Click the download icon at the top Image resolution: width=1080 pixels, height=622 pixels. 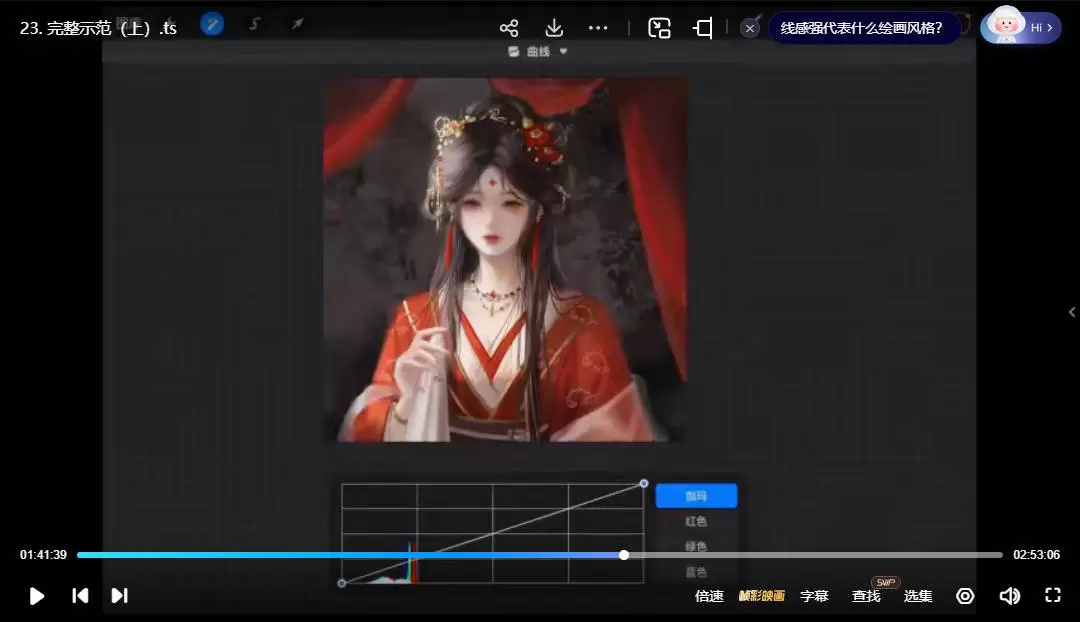554,27
